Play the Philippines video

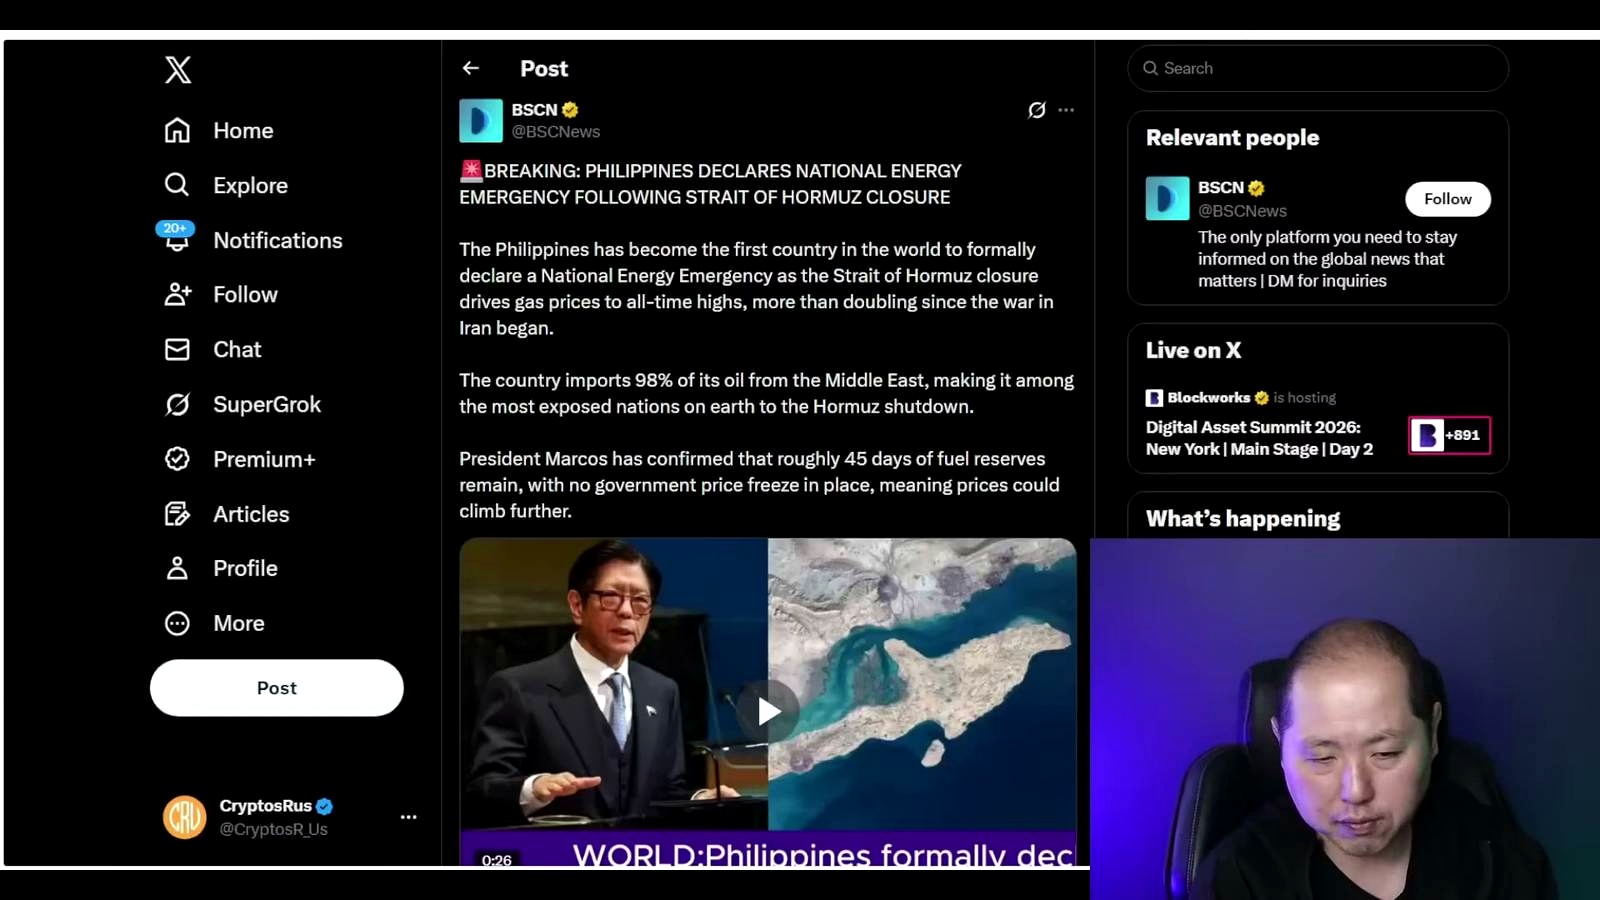(x=768, y=711)
